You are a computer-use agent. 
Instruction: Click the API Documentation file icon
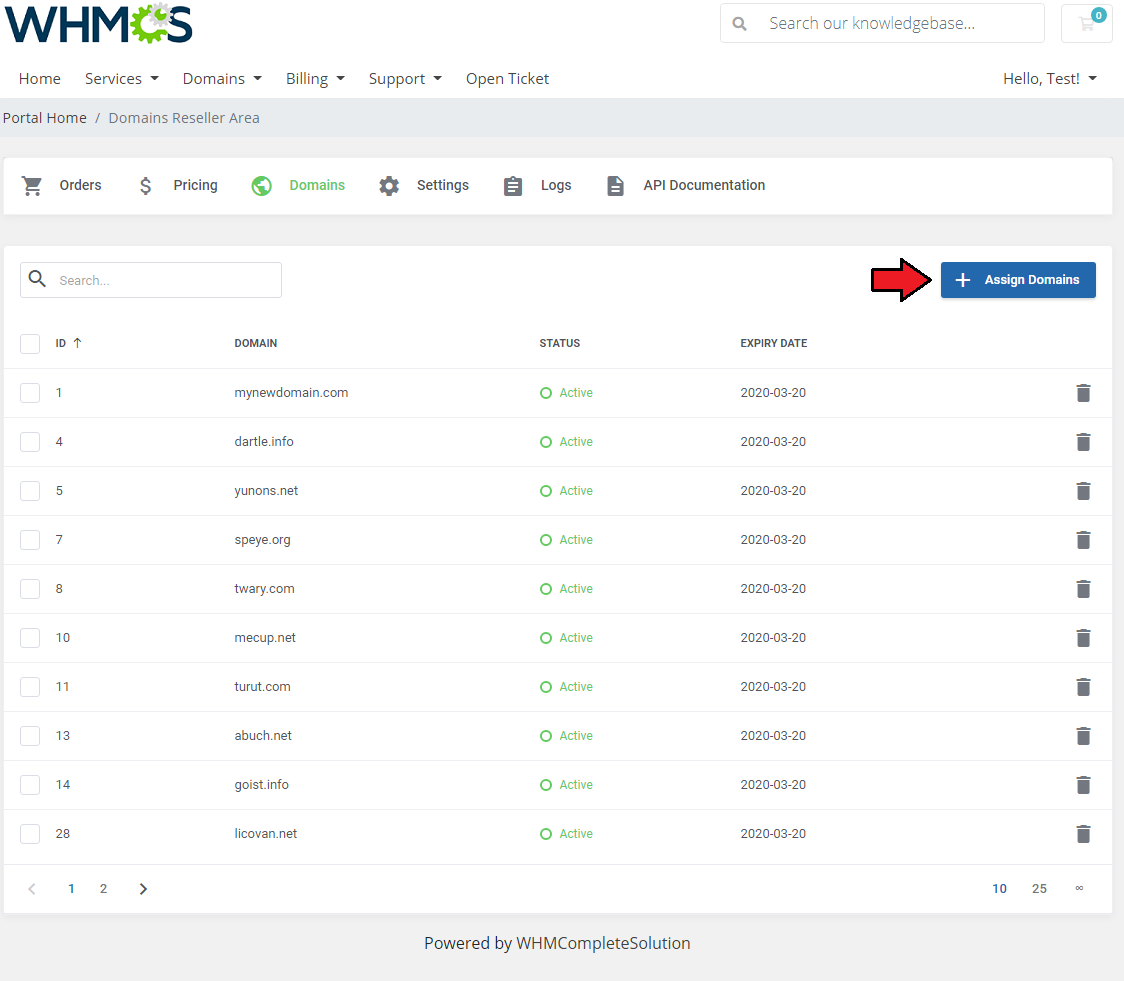pyautogui.click(x=615, y=186)
